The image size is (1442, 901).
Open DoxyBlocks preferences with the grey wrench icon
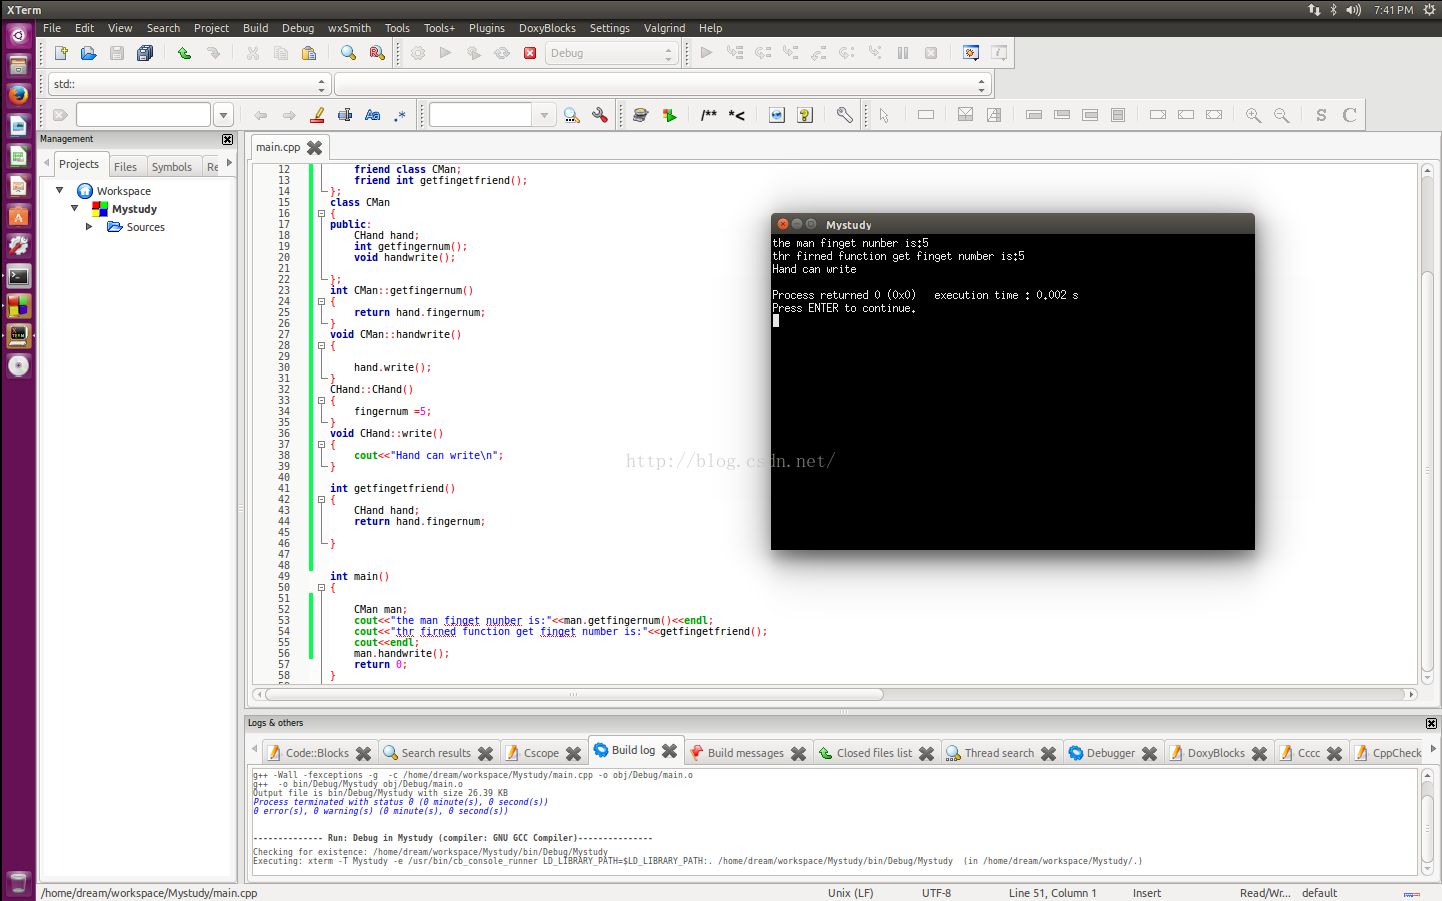click(845, 115)
